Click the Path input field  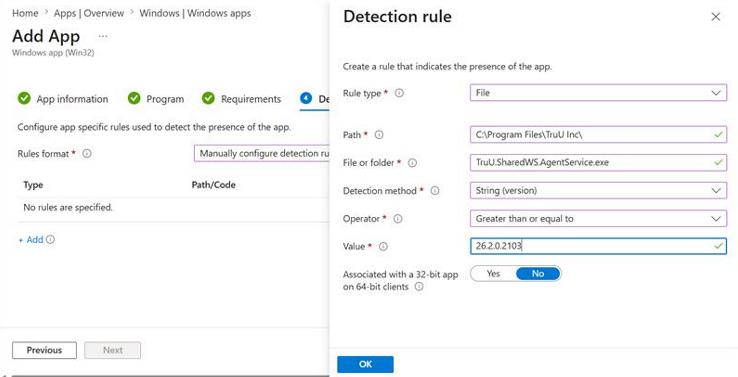pos(598,135)
